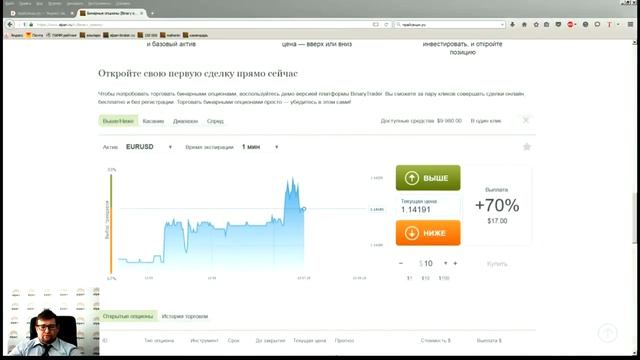Select the Диапазон option type tab
Screen dimensions: 640x360
tap(185, 121)
